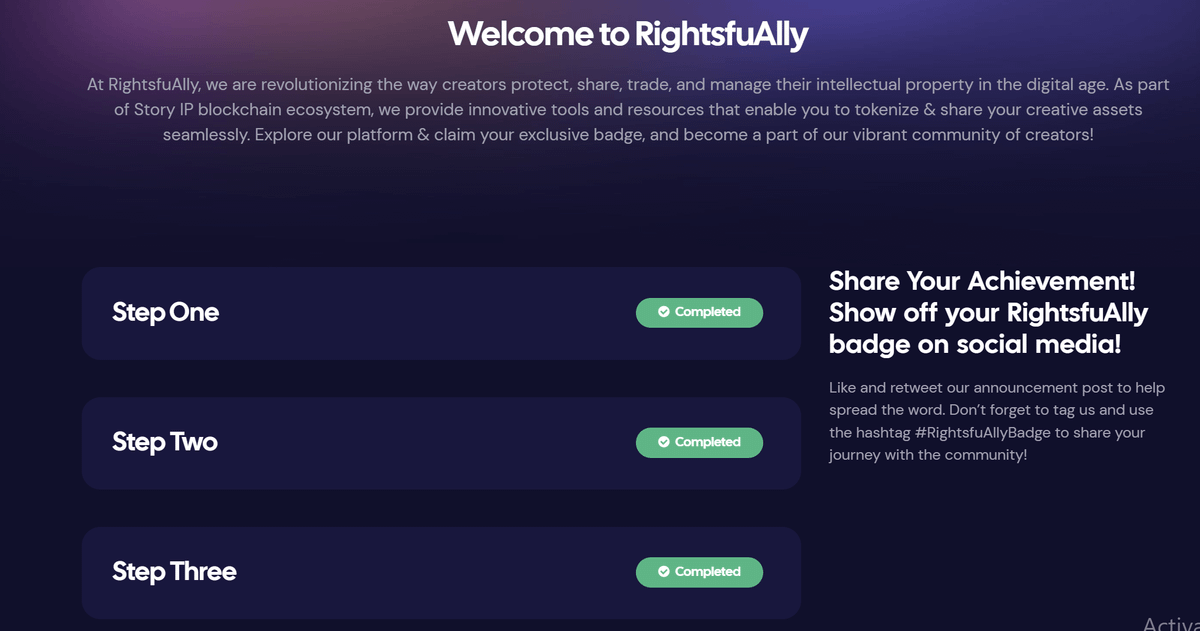Click the checkmark icon in Step Three's badge
This screenshot has height=631, width=1200.
664,572
